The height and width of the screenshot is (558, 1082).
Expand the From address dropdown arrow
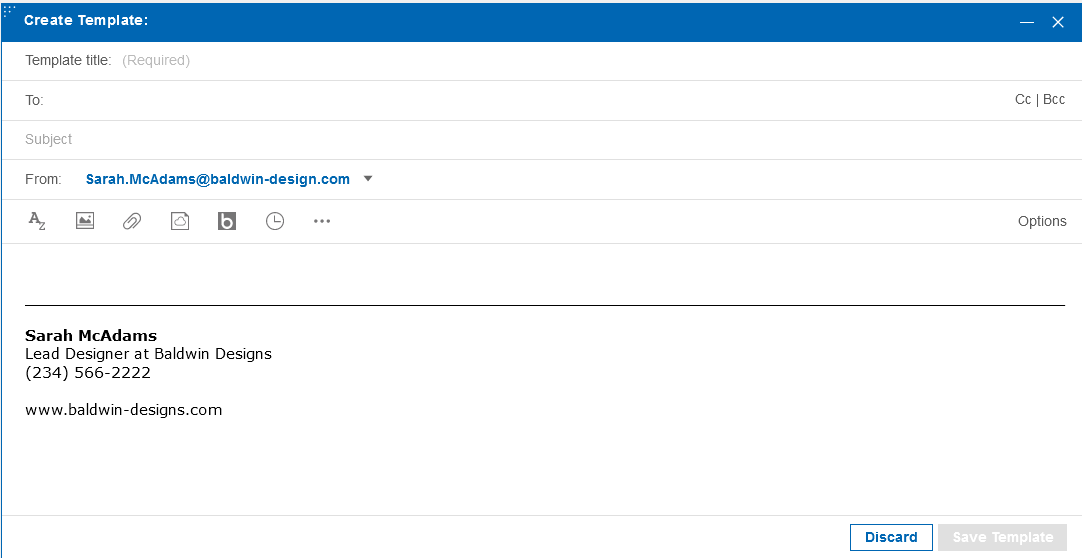[x=368, y=179]
